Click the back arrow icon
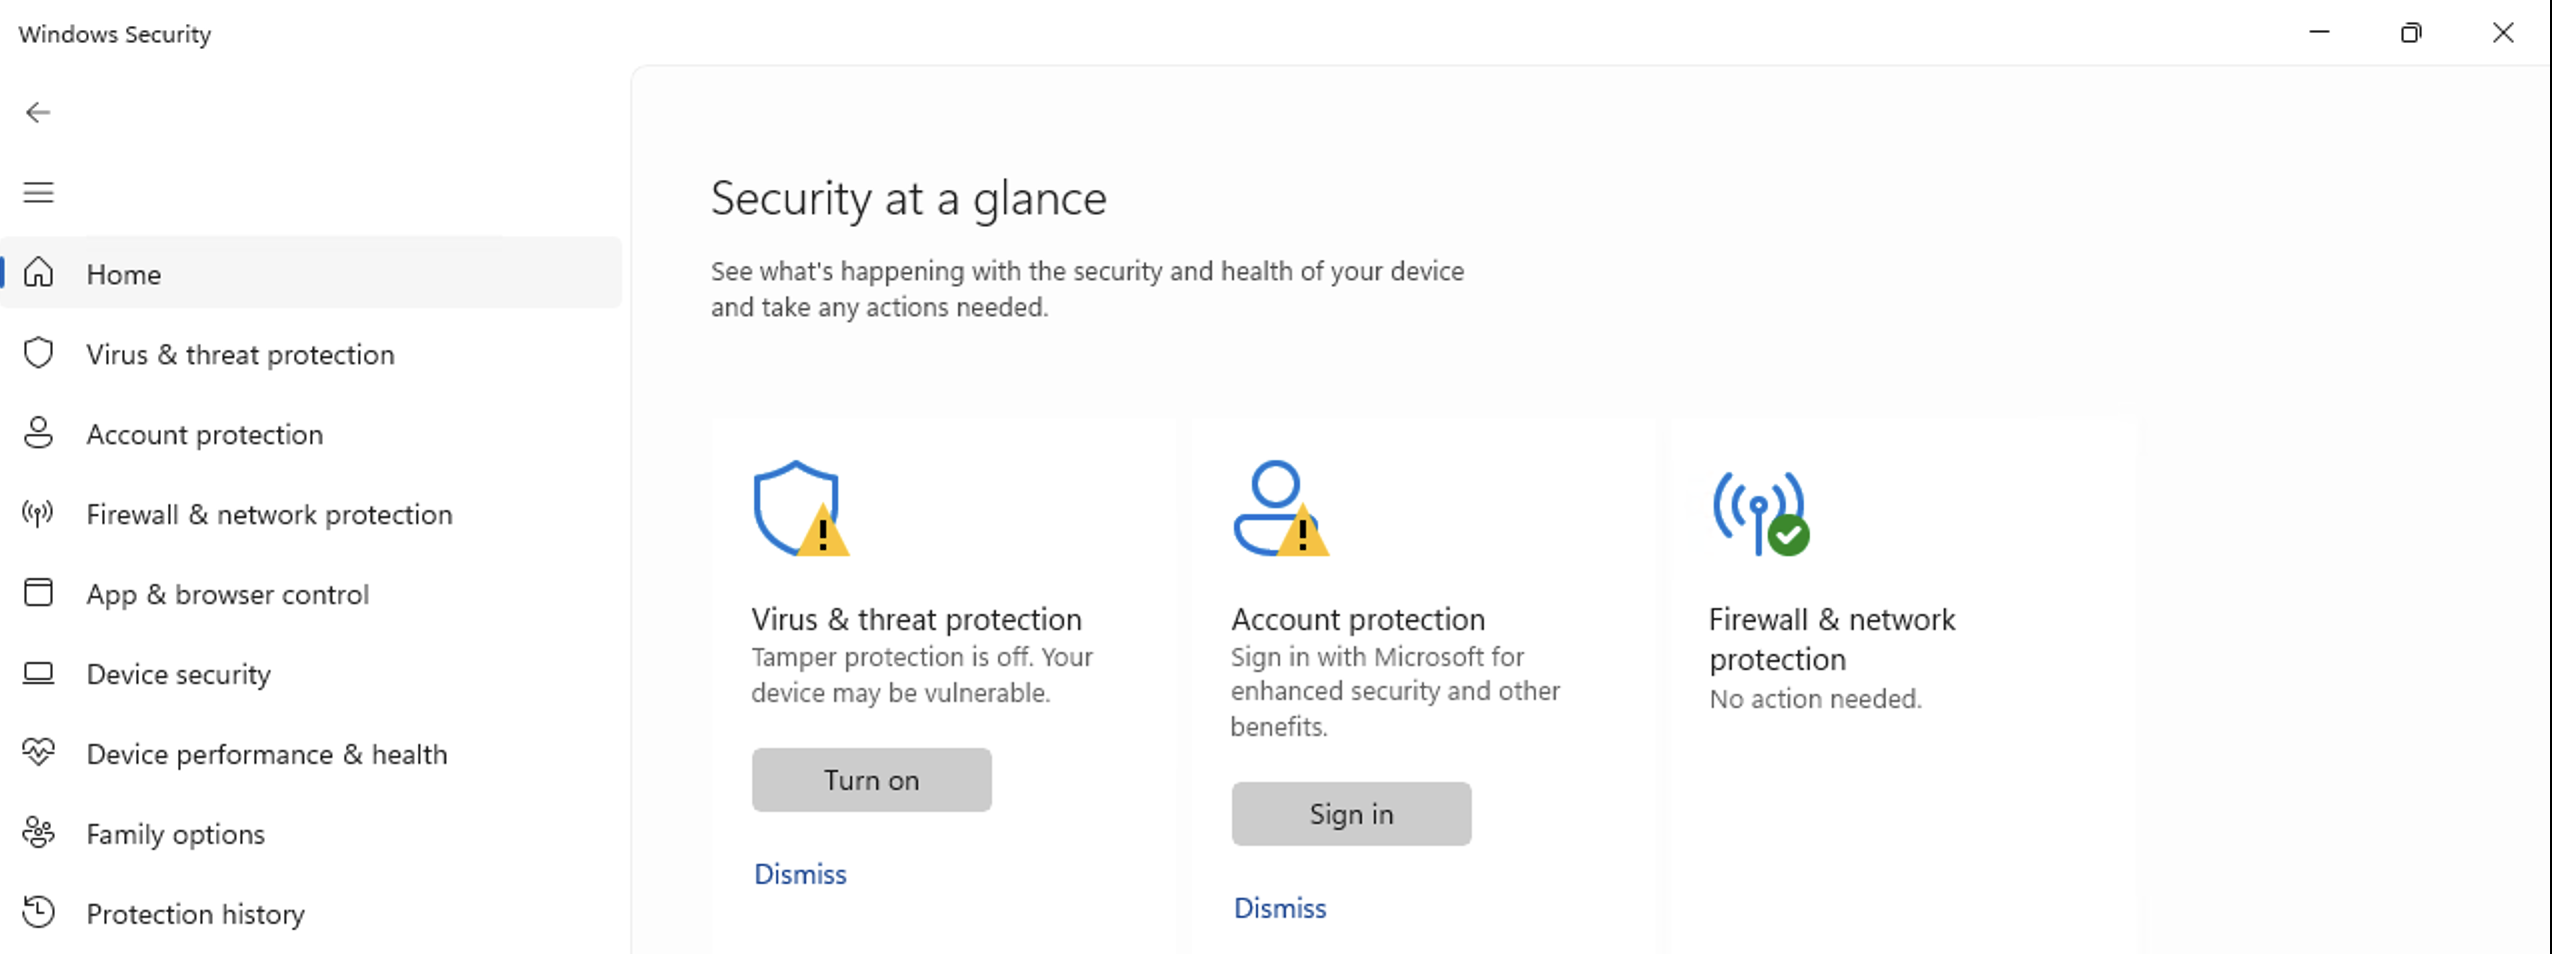This screenshot has width=2552, height=954. (38, 113)
